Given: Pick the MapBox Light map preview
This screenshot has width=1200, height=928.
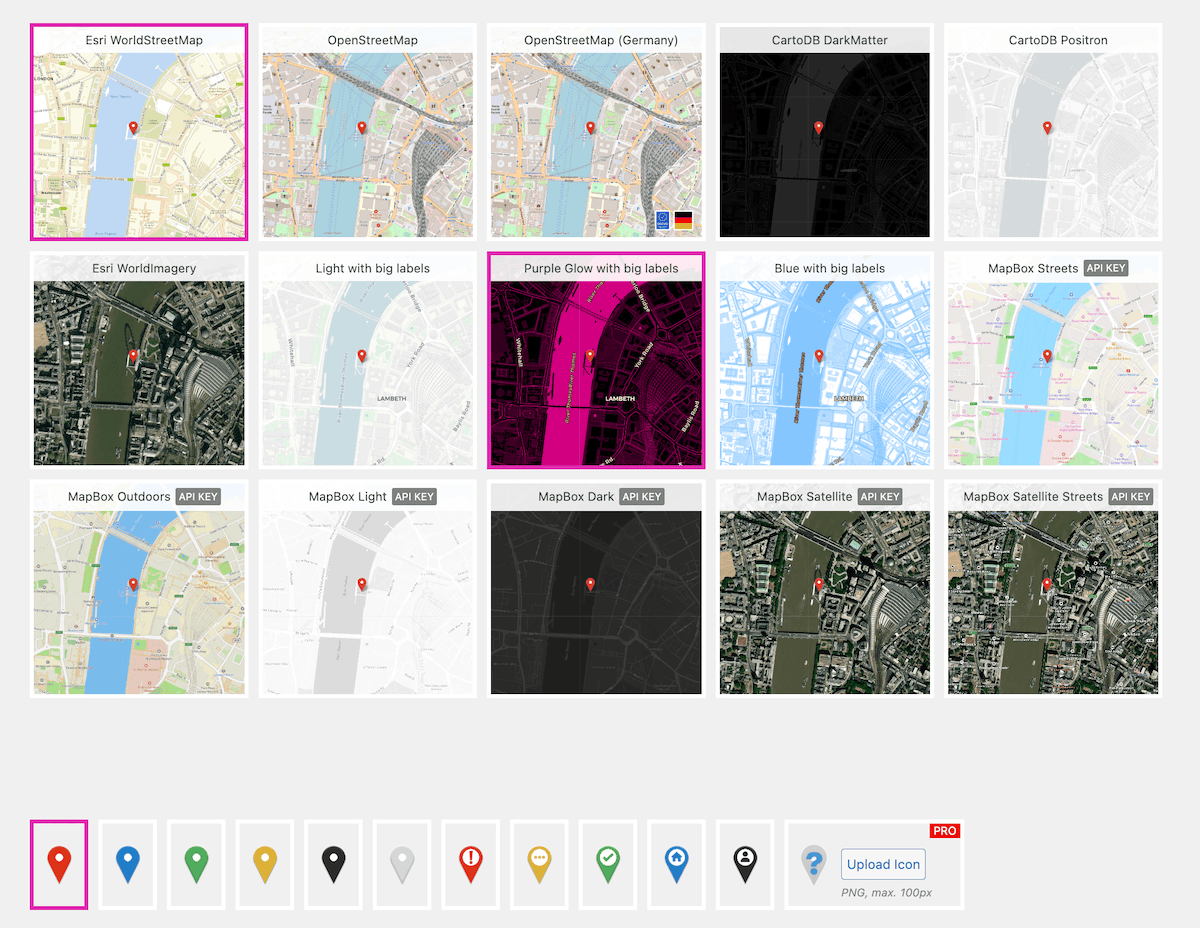Looking at the screenshot, I should pos(368,588).
